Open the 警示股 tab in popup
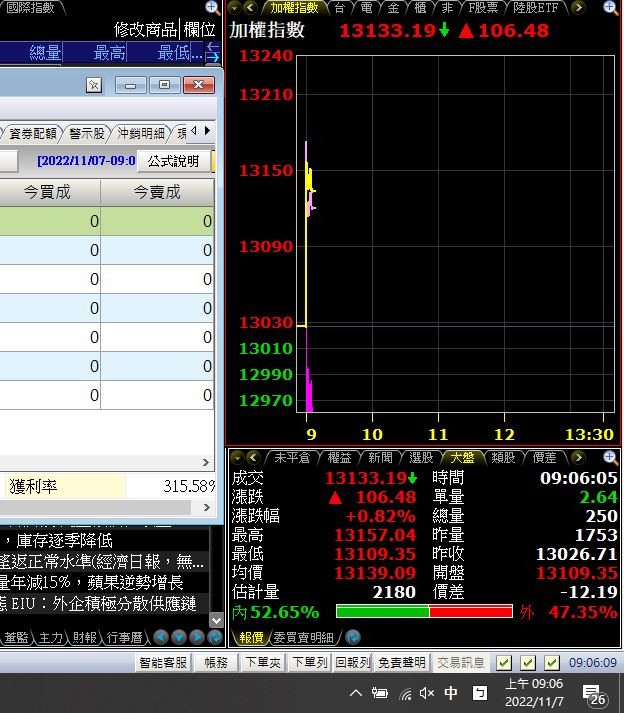Screen dimensions: 624x713 click(87, 133)
